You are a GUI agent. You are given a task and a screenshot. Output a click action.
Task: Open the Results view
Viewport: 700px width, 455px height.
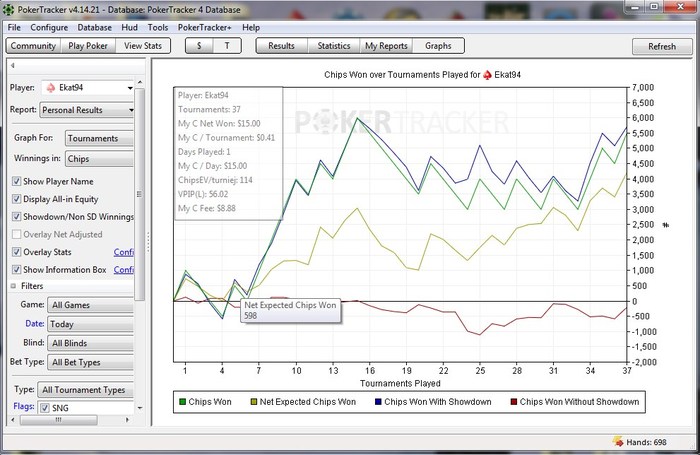[282, 46]
